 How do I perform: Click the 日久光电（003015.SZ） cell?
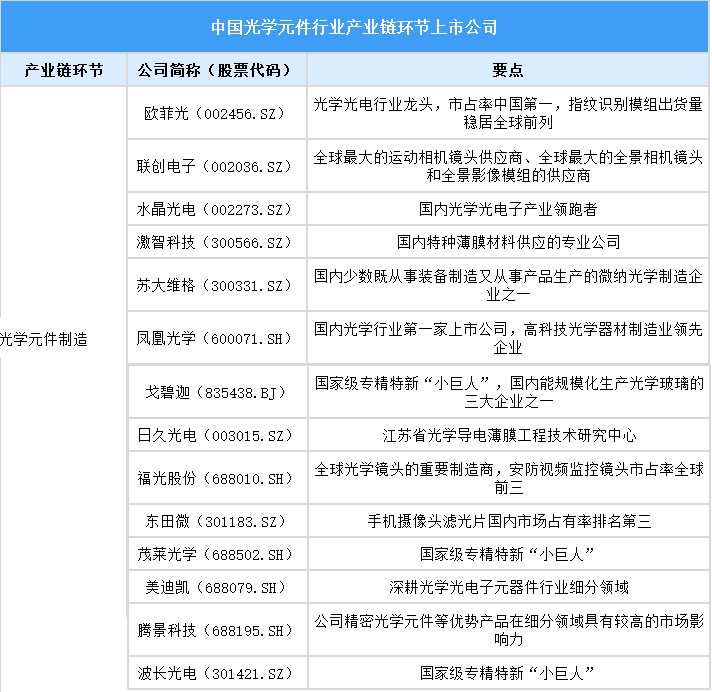click(x=218, y=435)
